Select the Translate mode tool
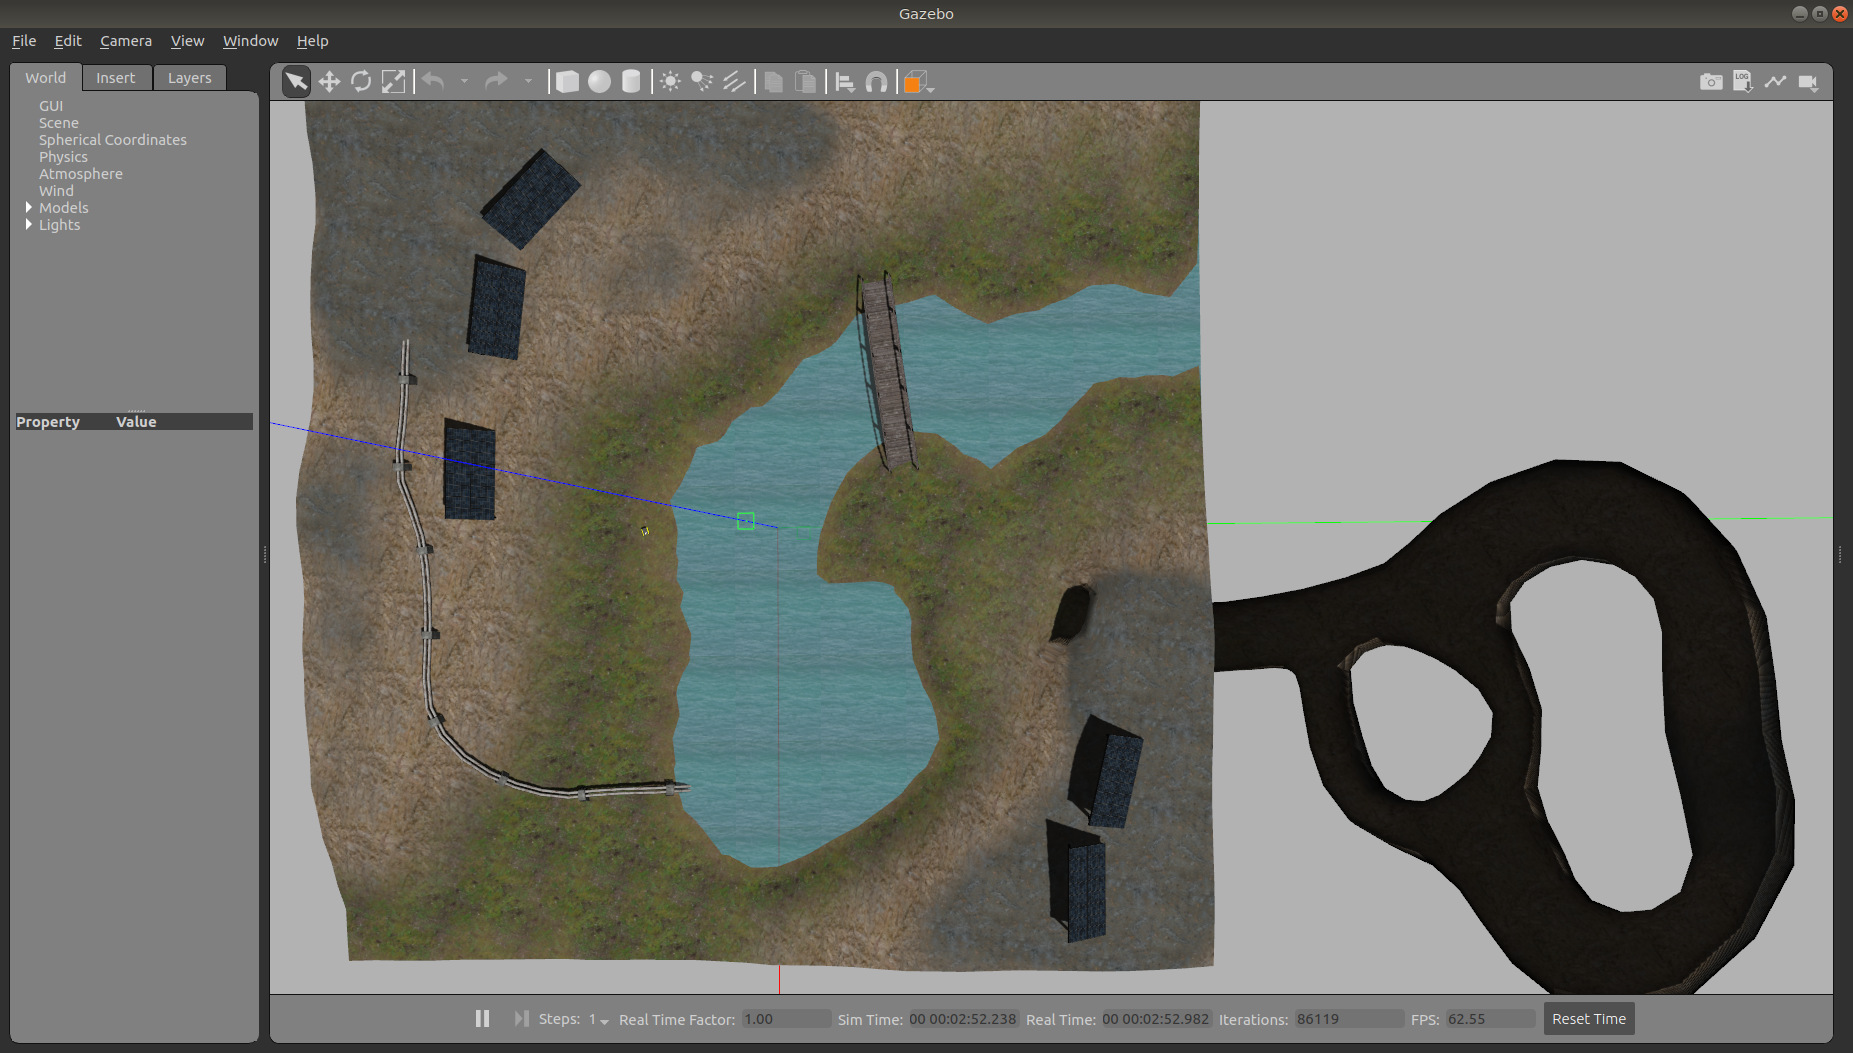 329,82
